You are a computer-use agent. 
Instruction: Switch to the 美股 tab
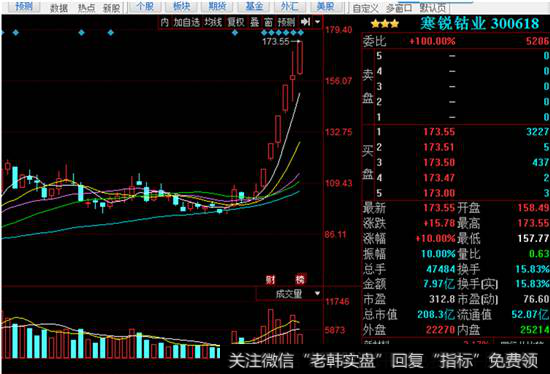[325, 6]
